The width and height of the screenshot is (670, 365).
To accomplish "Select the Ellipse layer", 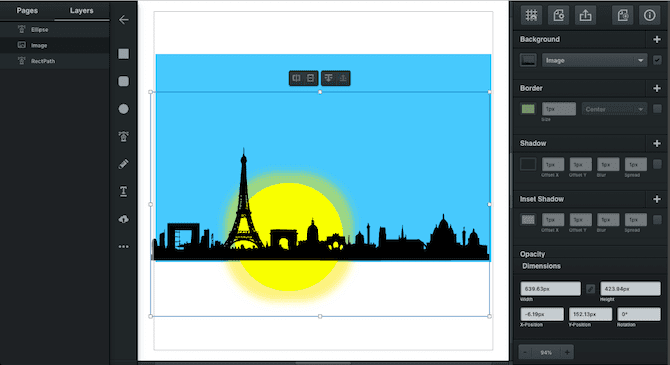I will (x=55, y=29).
